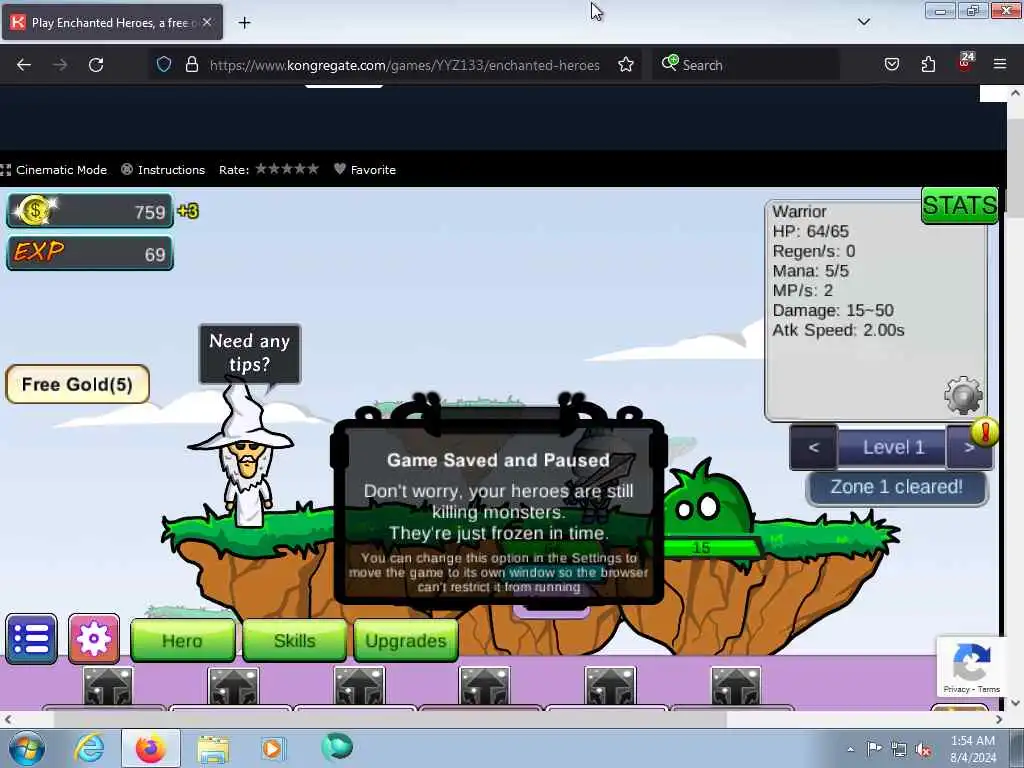Open media player taskbar icon
This screenshot has height=768, width=1024.
pos(273,748)
